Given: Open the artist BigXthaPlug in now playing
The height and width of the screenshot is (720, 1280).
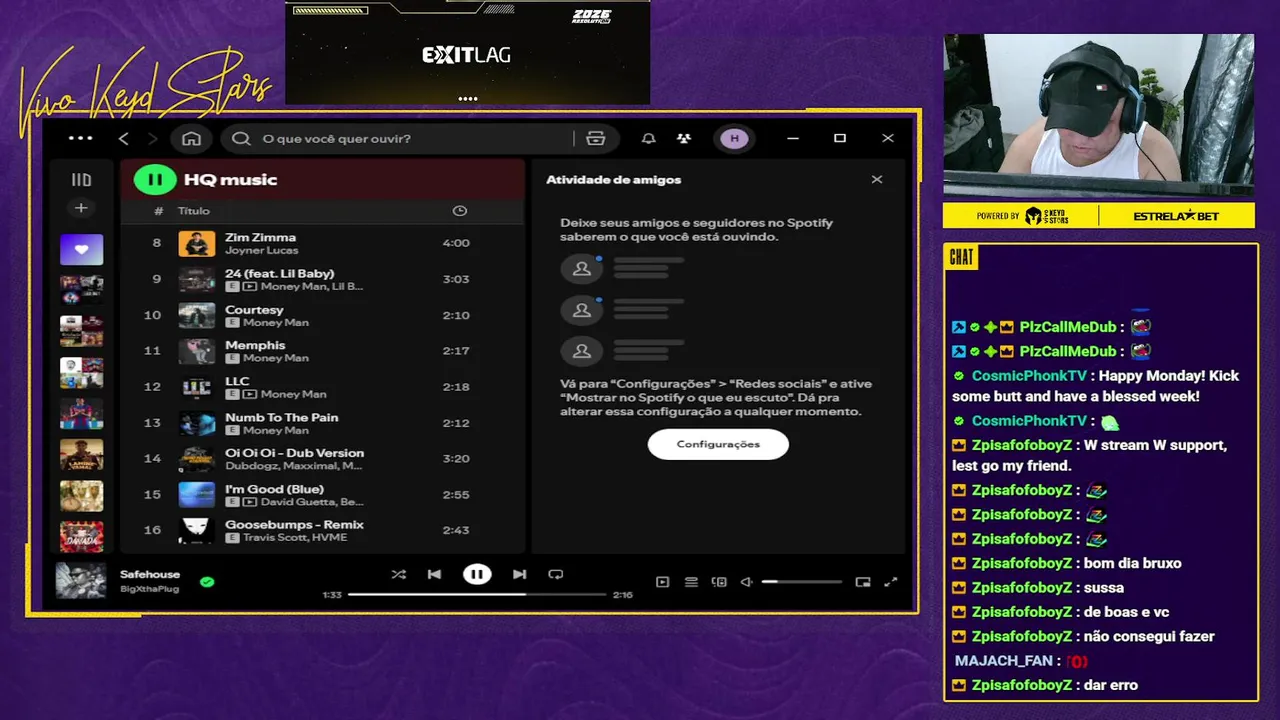Looking at the screenshot, I should [149, 589].
